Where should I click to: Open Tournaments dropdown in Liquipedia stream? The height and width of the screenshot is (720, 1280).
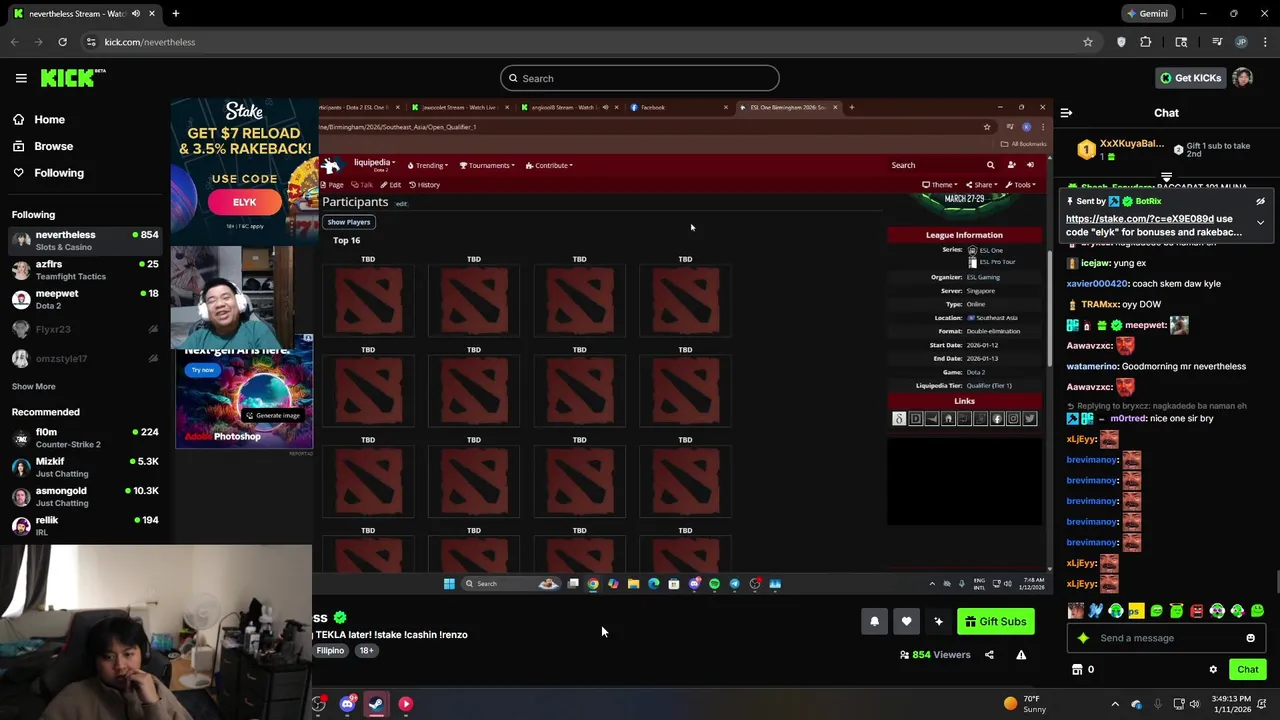(x=487, y=165)
